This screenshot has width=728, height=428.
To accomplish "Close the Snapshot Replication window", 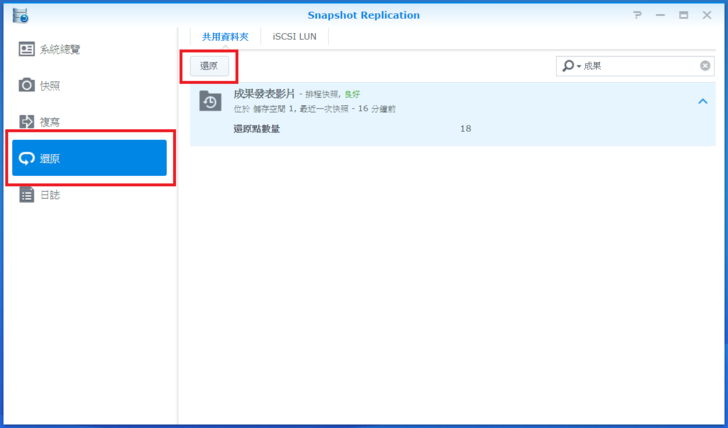I will [707, 15].
